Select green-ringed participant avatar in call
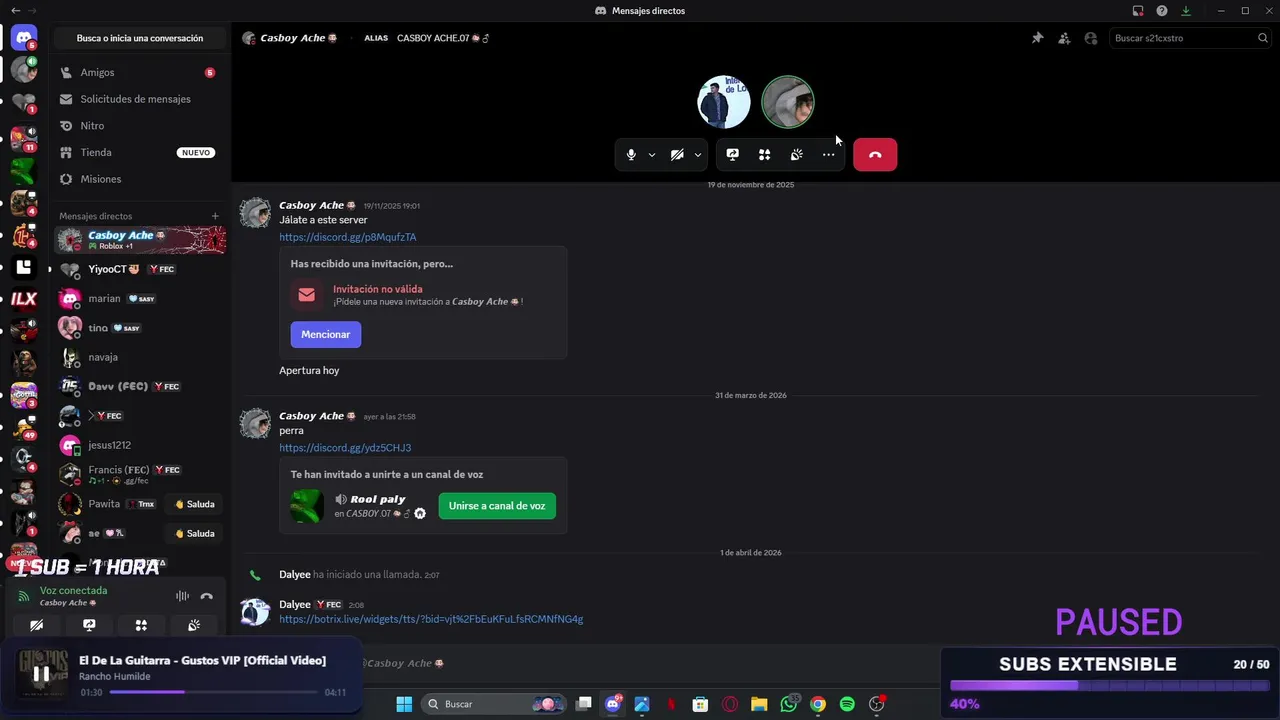Screen dimensions: 1280x720 click(x=788, y=102)
